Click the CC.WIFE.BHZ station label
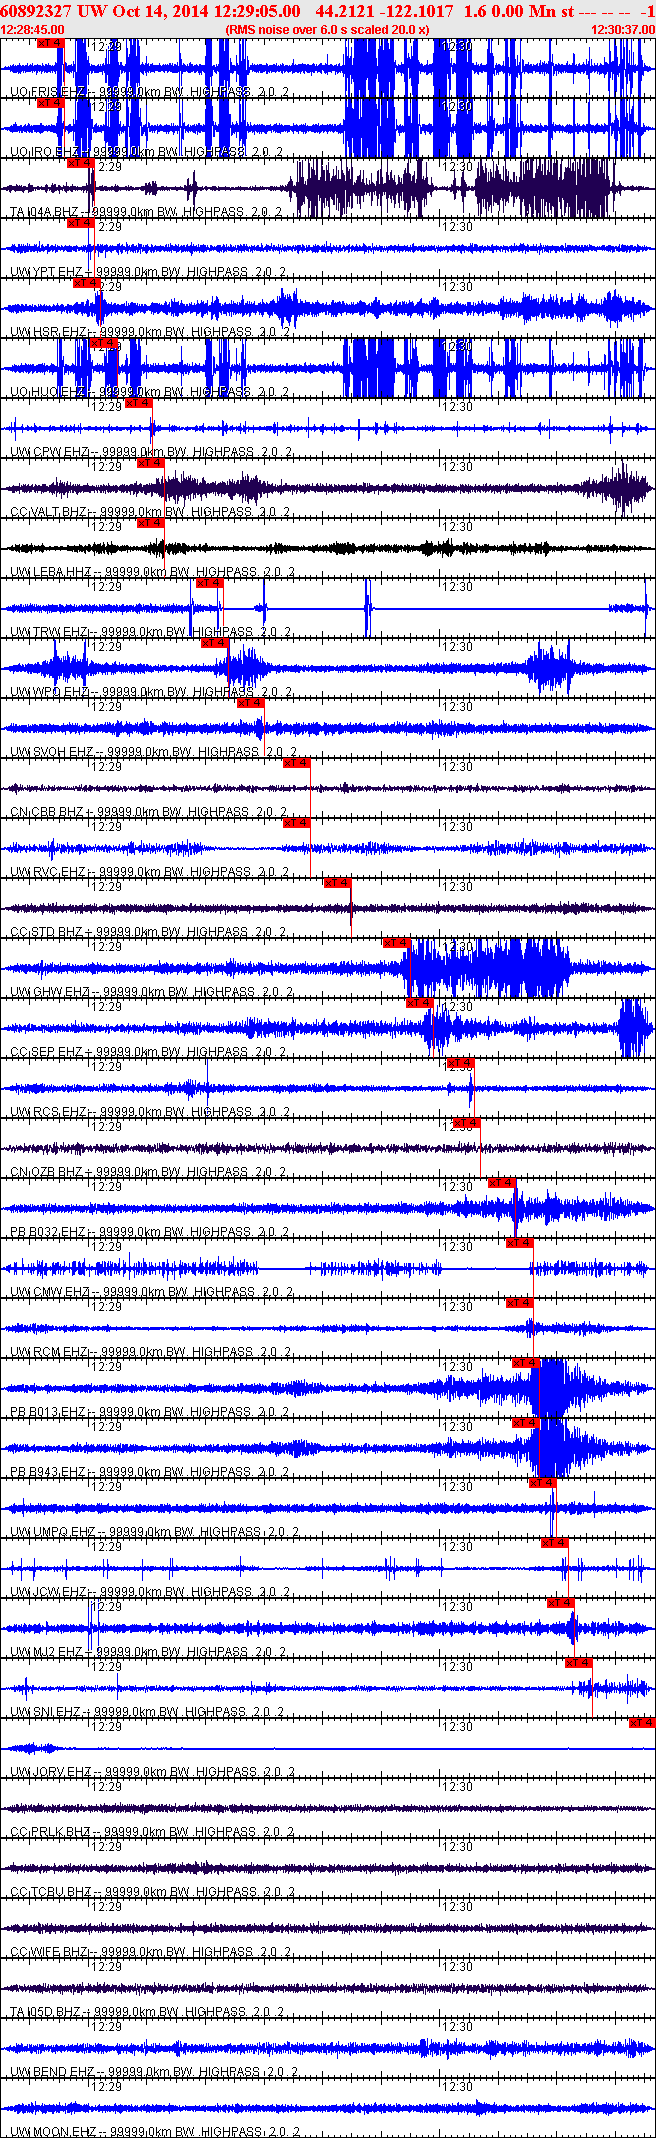656x2138 pixels. click(x=47, y=1952)
